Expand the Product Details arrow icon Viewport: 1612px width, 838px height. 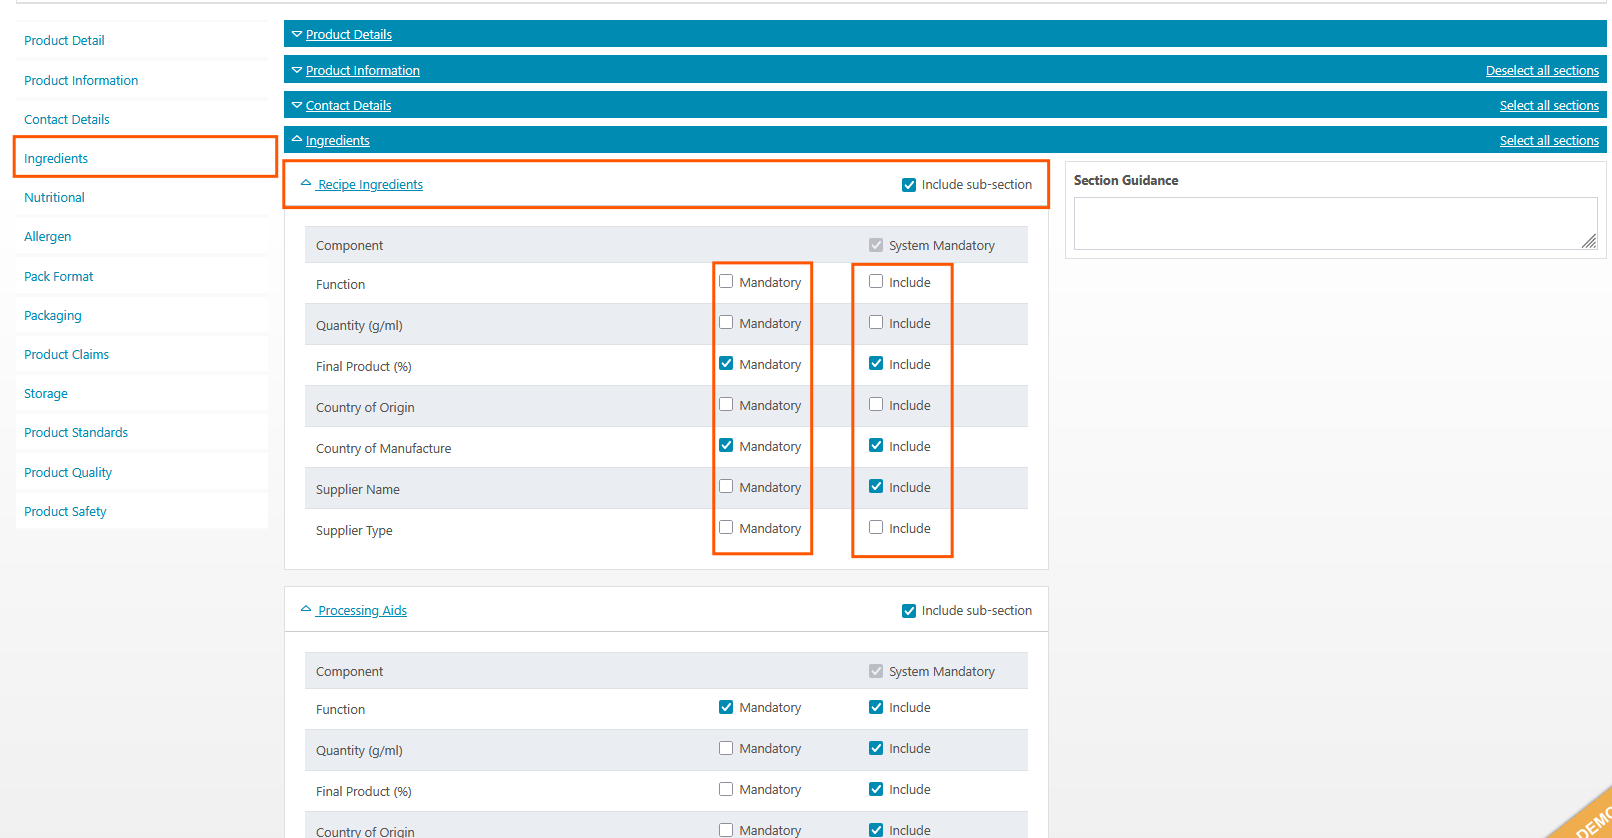point(297,34)
